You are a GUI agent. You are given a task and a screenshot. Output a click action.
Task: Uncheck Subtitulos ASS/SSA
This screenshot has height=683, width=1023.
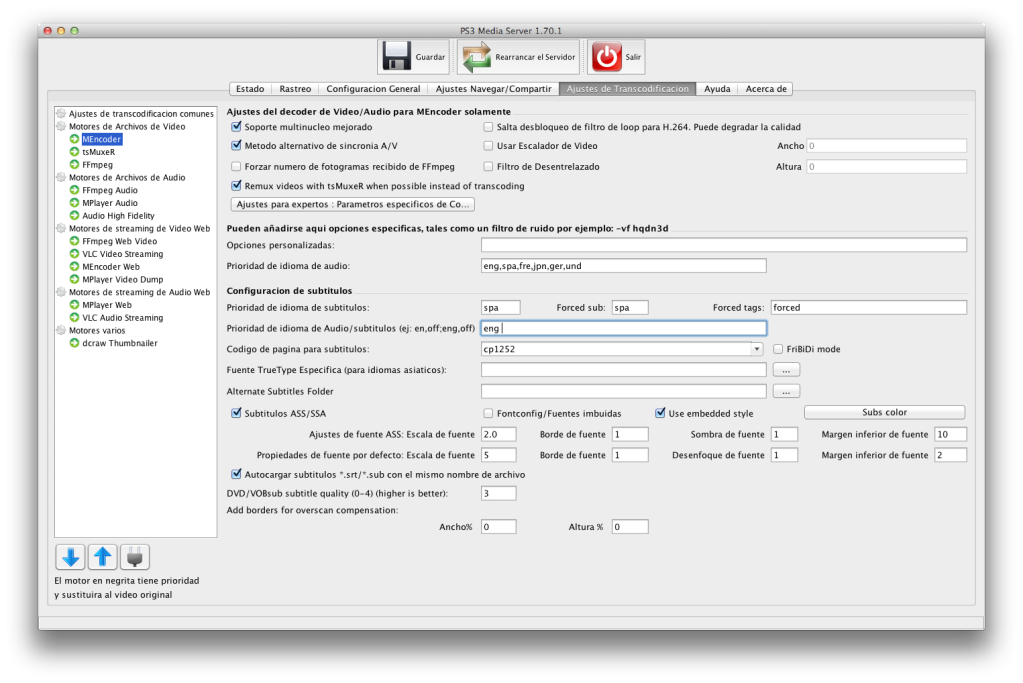coord(236,413)
